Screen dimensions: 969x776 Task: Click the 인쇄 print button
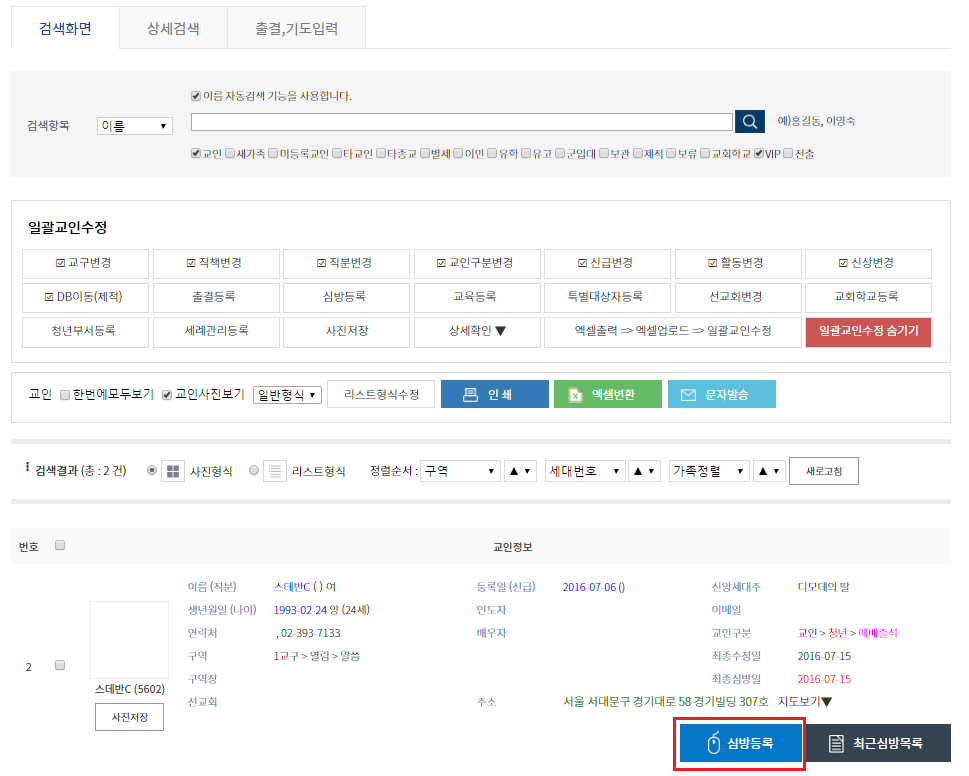[494, 394]
